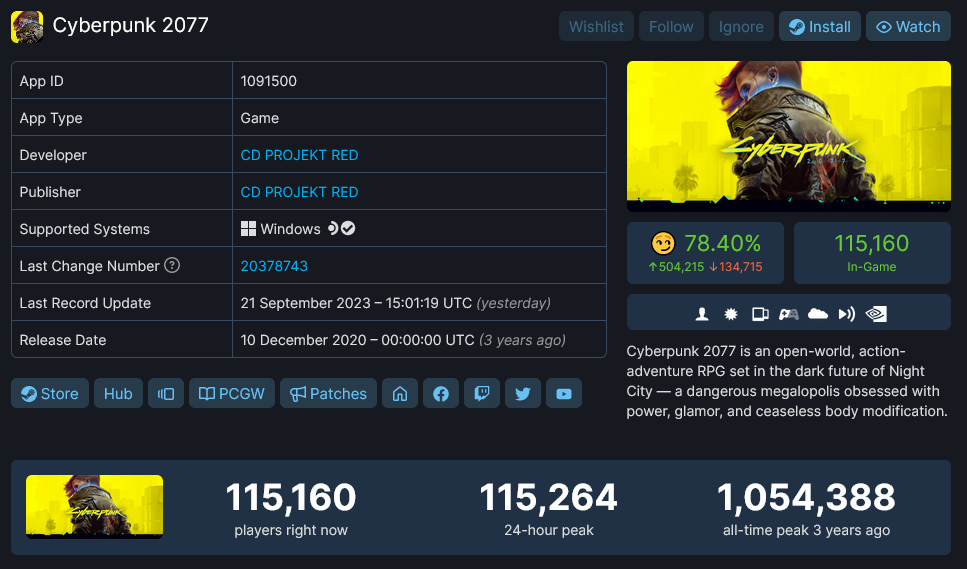Screen dimensions: 967x569
Task: Click the Follow button
Action: (x=671, y=27)
